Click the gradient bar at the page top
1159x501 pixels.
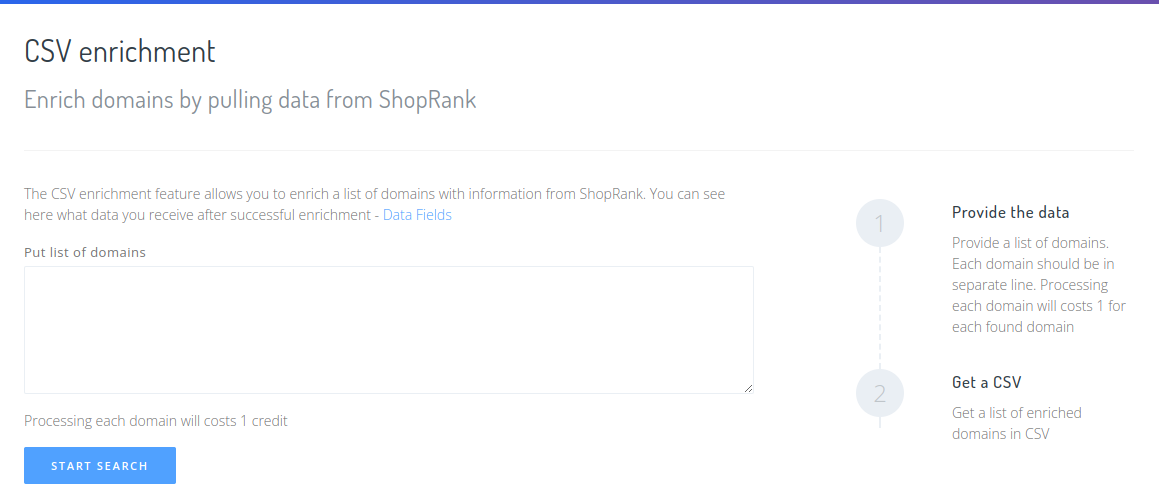coord(580,2)
